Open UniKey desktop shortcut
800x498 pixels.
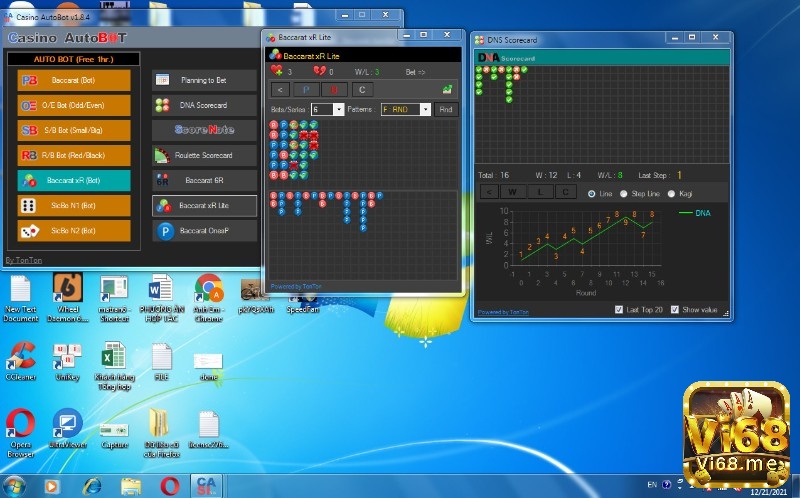(67, 362)
